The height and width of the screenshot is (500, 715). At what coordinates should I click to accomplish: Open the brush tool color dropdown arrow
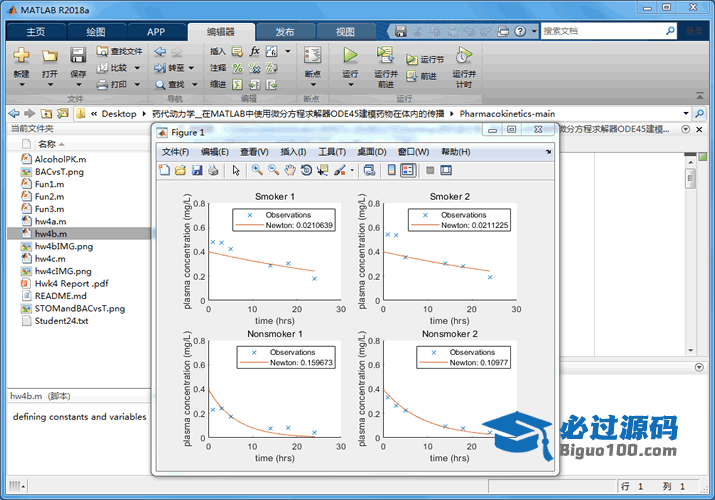coord(352,170)
